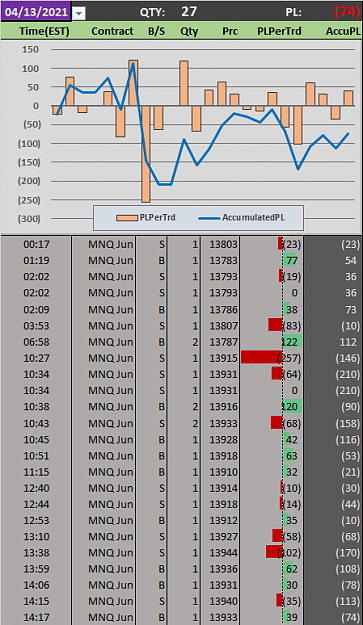Open the date dropdown arrow next to 04/13/2021

pyautogui.click(x=79, y=14)
